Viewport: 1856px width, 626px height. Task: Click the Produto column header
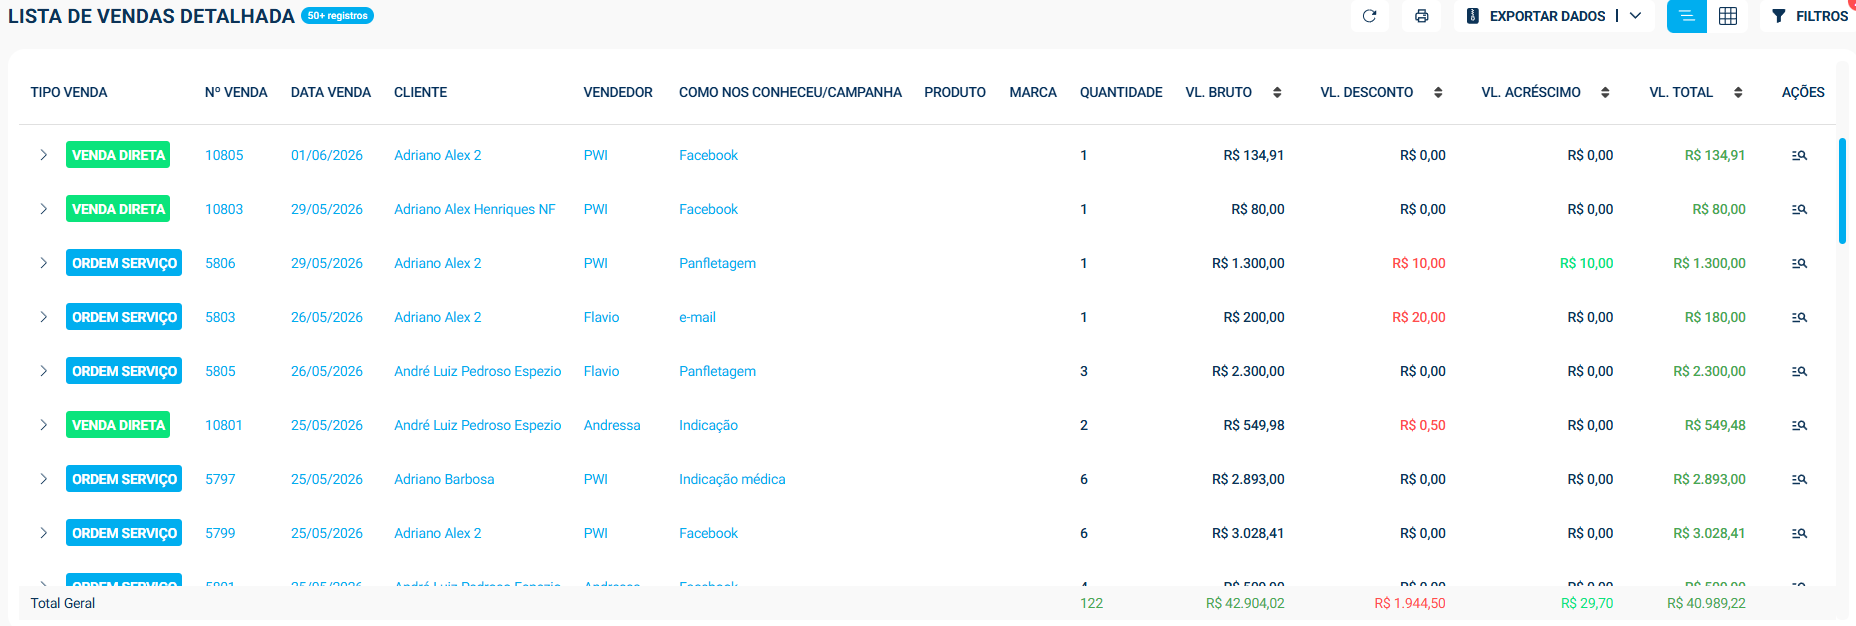tap(955, 92)
